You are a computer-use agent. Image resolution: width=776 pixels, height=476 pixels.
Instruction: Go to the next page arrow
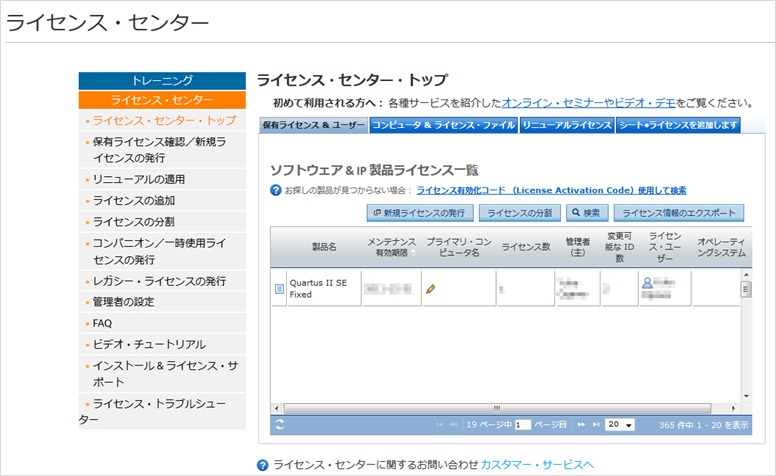tap(582, 425)
